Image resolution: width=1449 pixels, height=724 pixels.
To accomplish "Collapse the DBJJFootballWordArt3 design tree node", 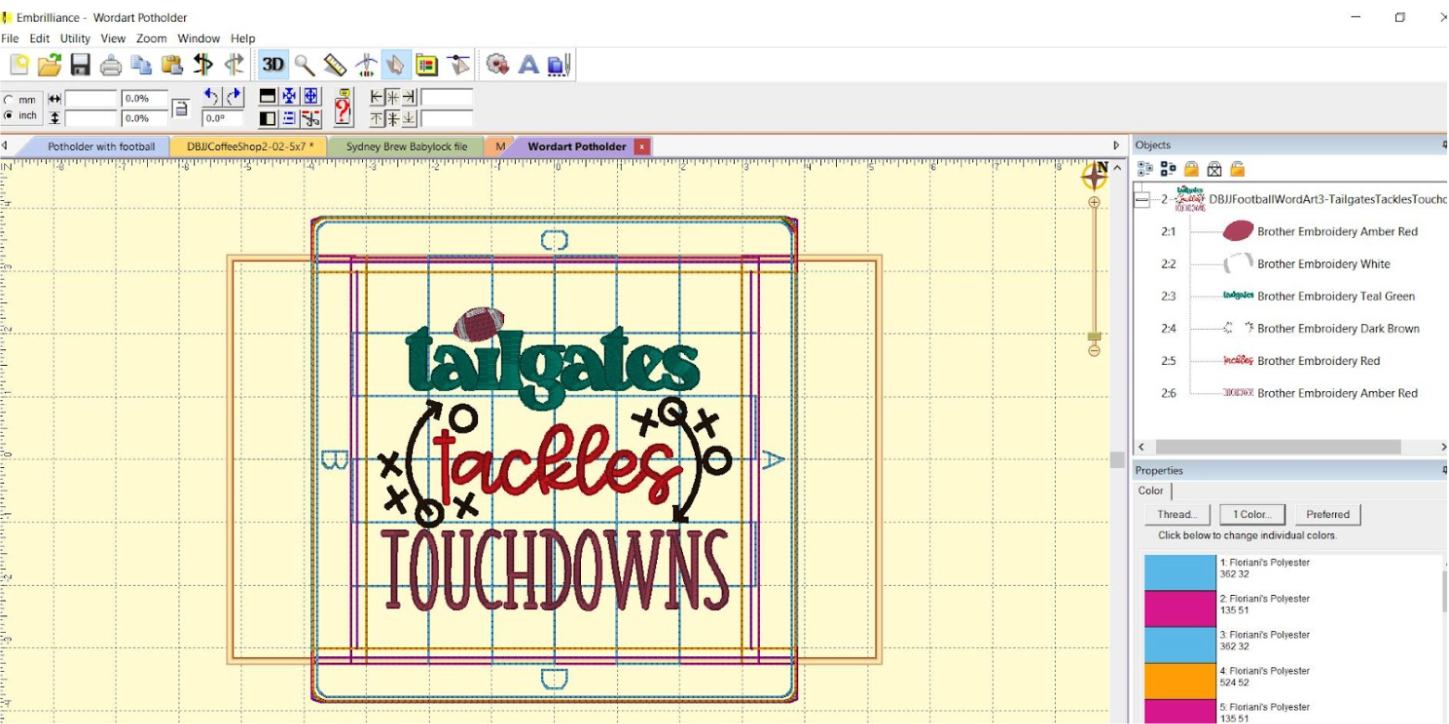I will 1142,200.
